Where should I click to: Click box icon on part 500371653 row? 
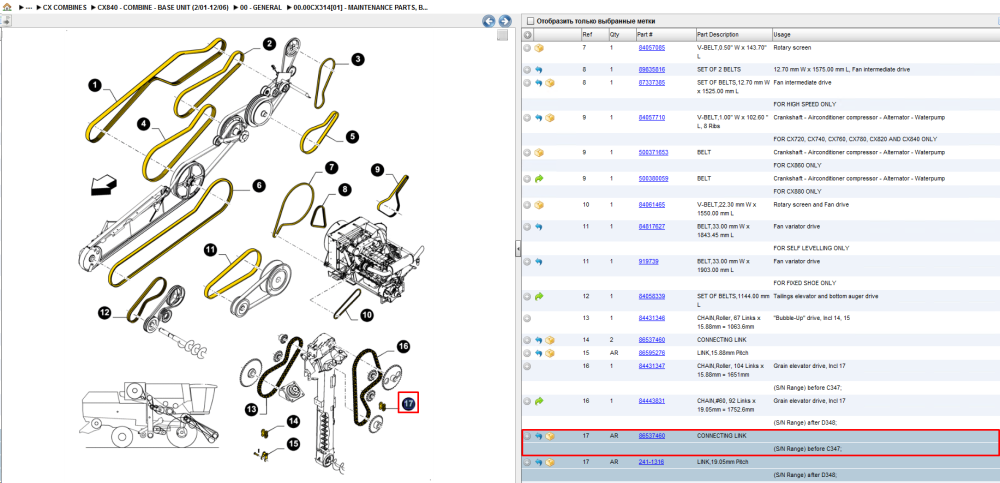click(539, 153)
